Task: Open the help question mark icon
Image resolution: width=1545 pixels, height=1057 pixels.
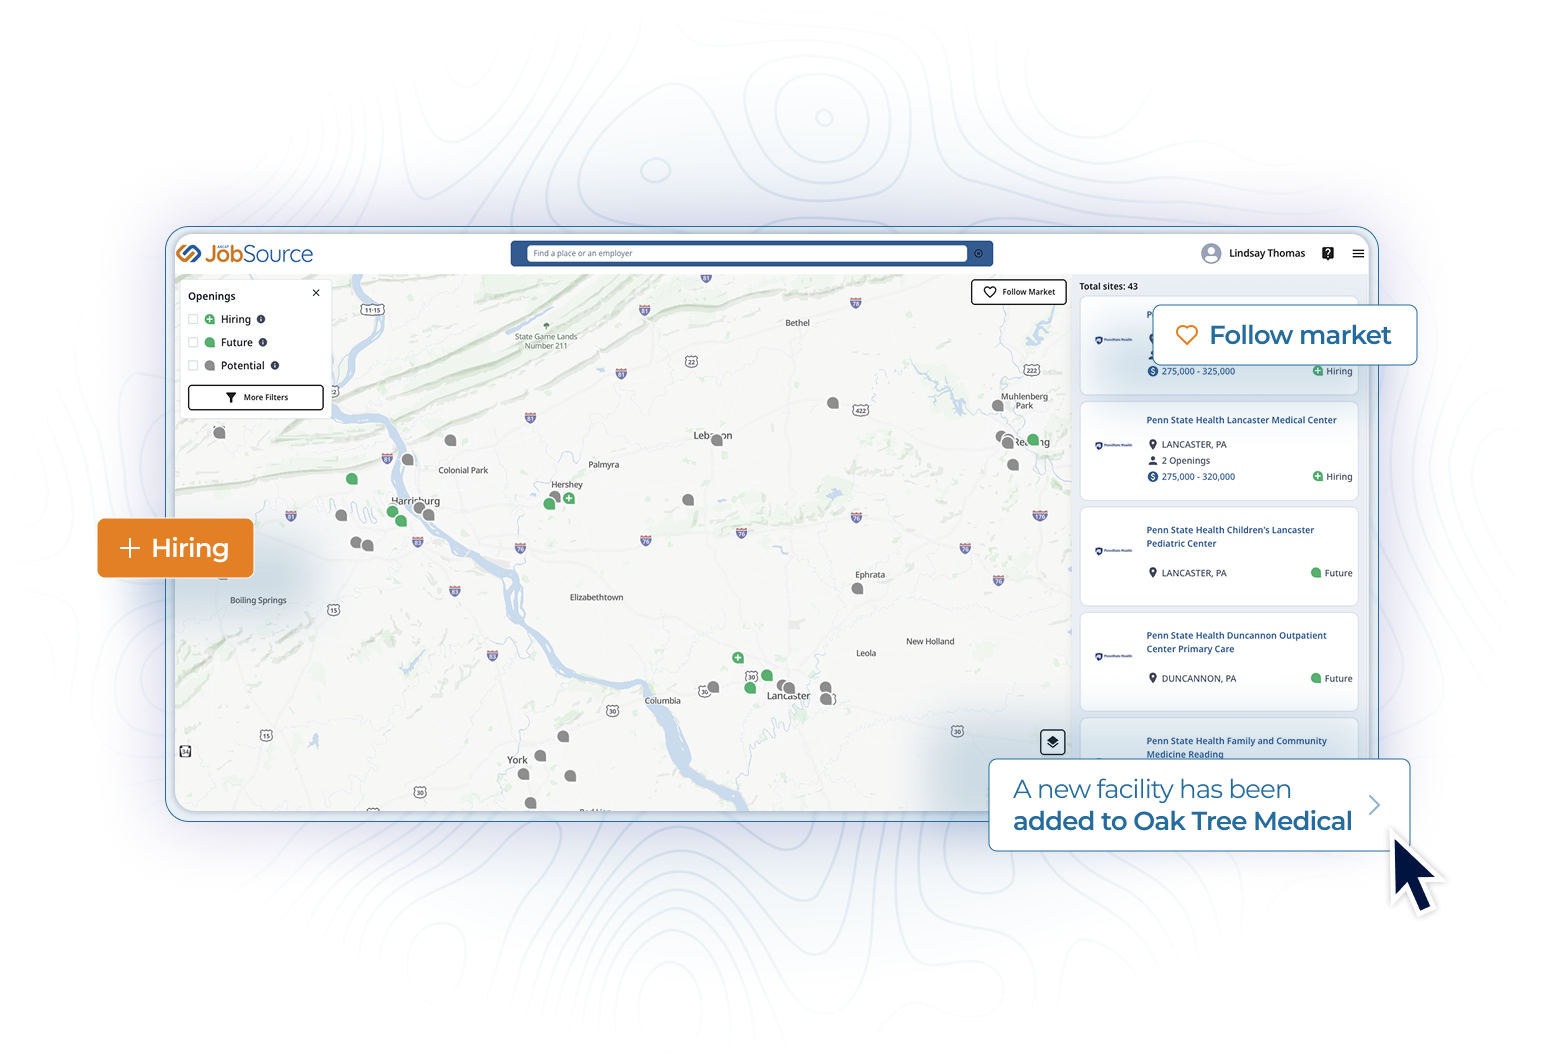Action: pos(1328,253)
